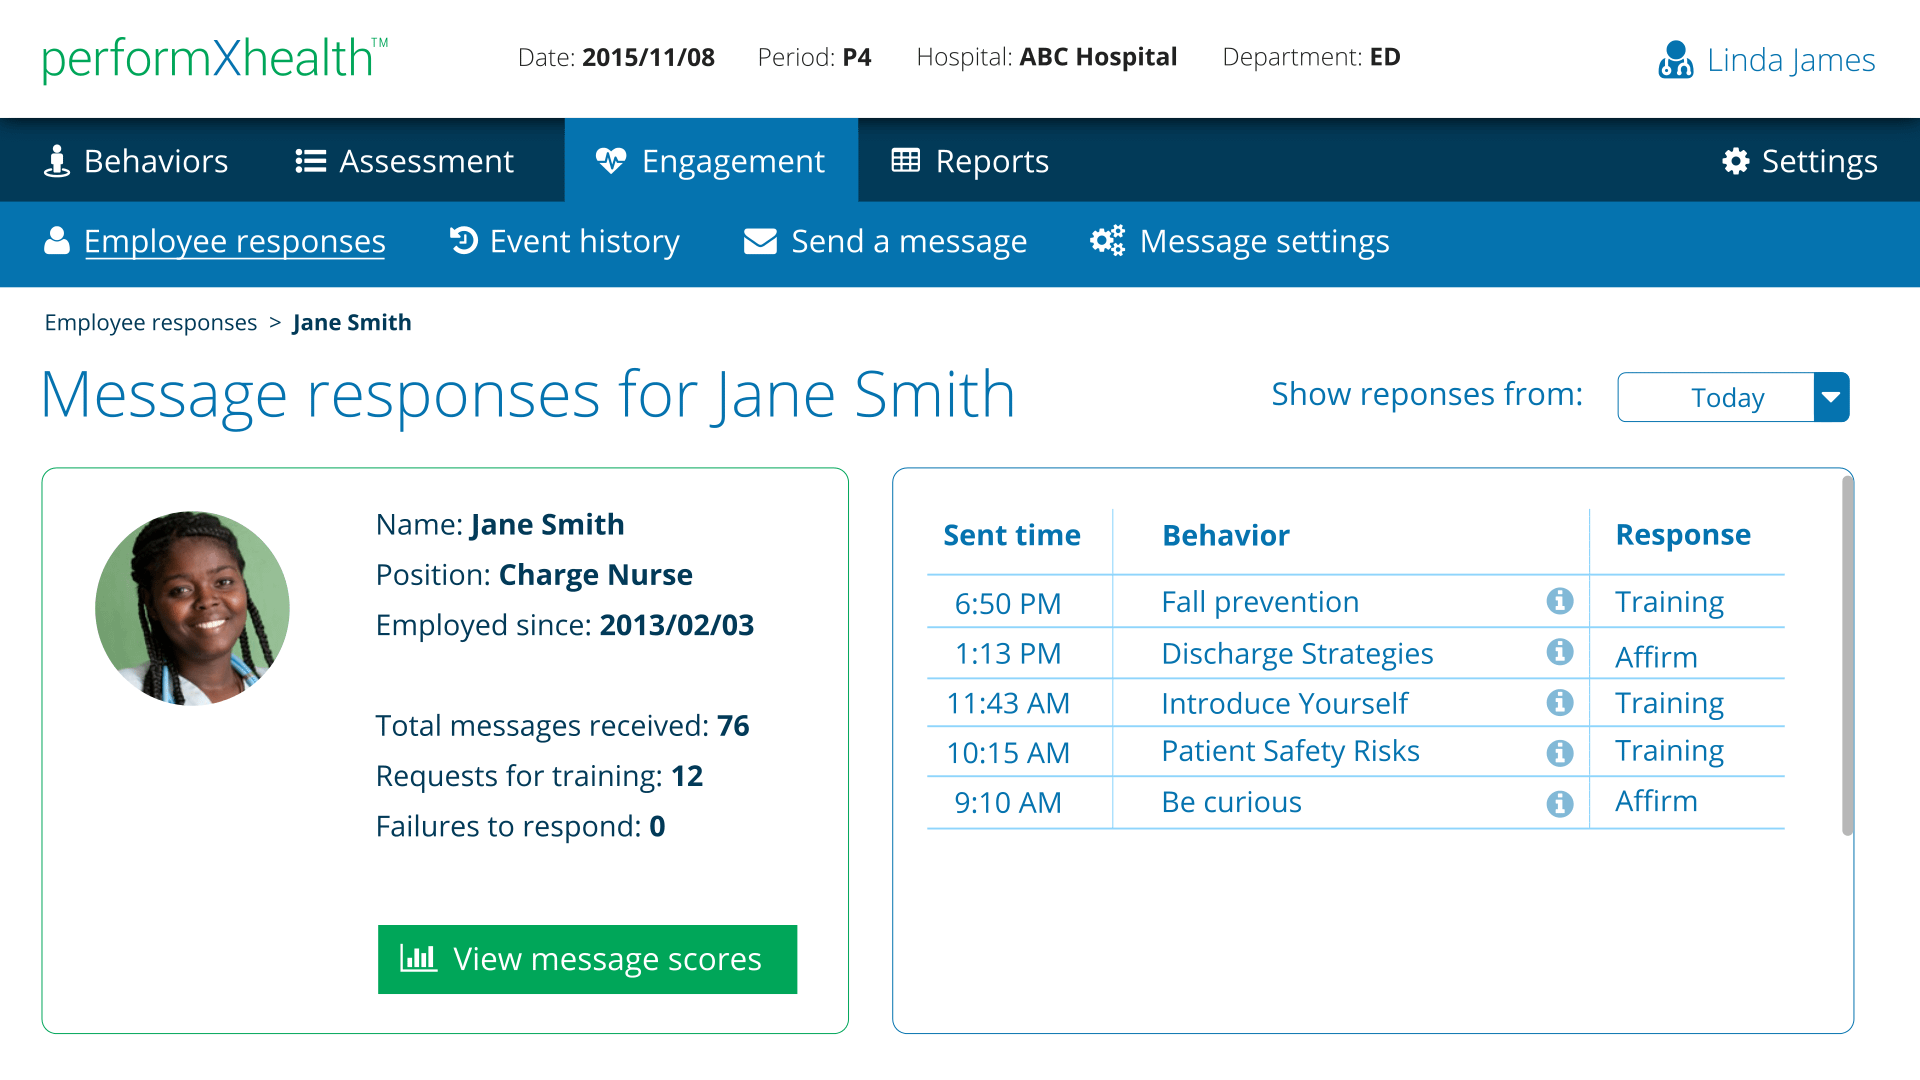Click Jane Smith's profile photo
Screen dimensions: 1920x1080
[x=192, y=608]
